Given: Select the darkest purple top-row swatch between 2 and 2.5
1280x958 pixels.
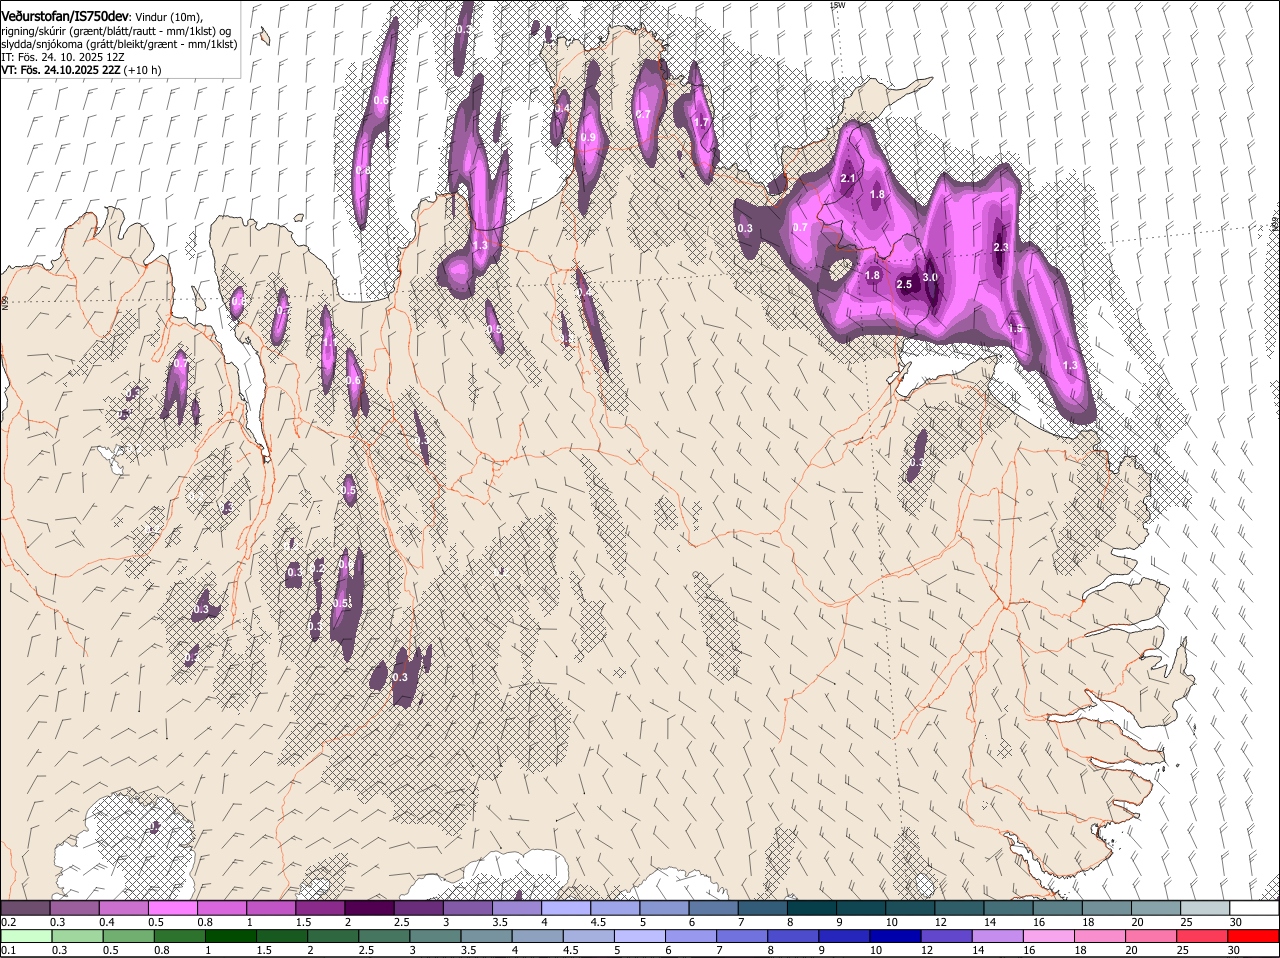Looking at the screenshot, I should click(369, 907).
